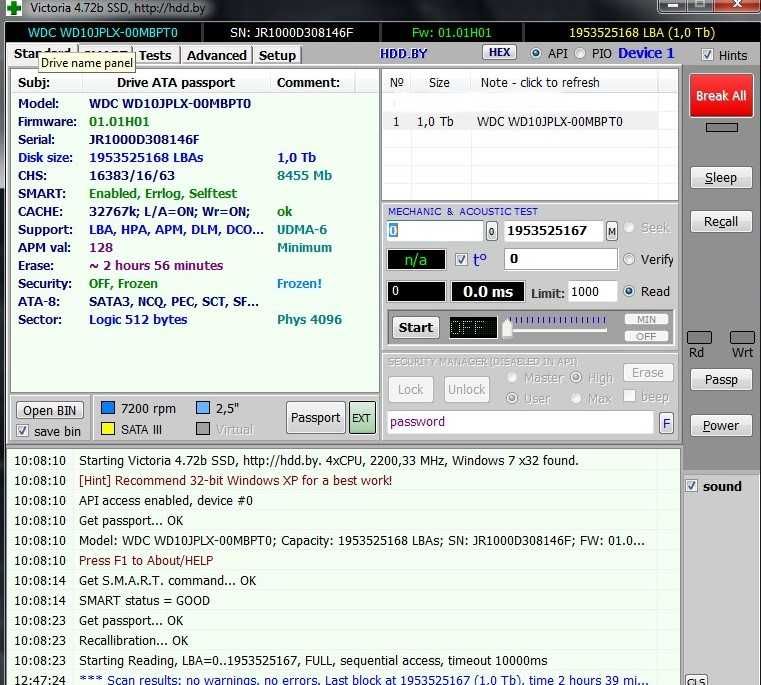Switch to the Advanced tab

(x=216, y=55)
